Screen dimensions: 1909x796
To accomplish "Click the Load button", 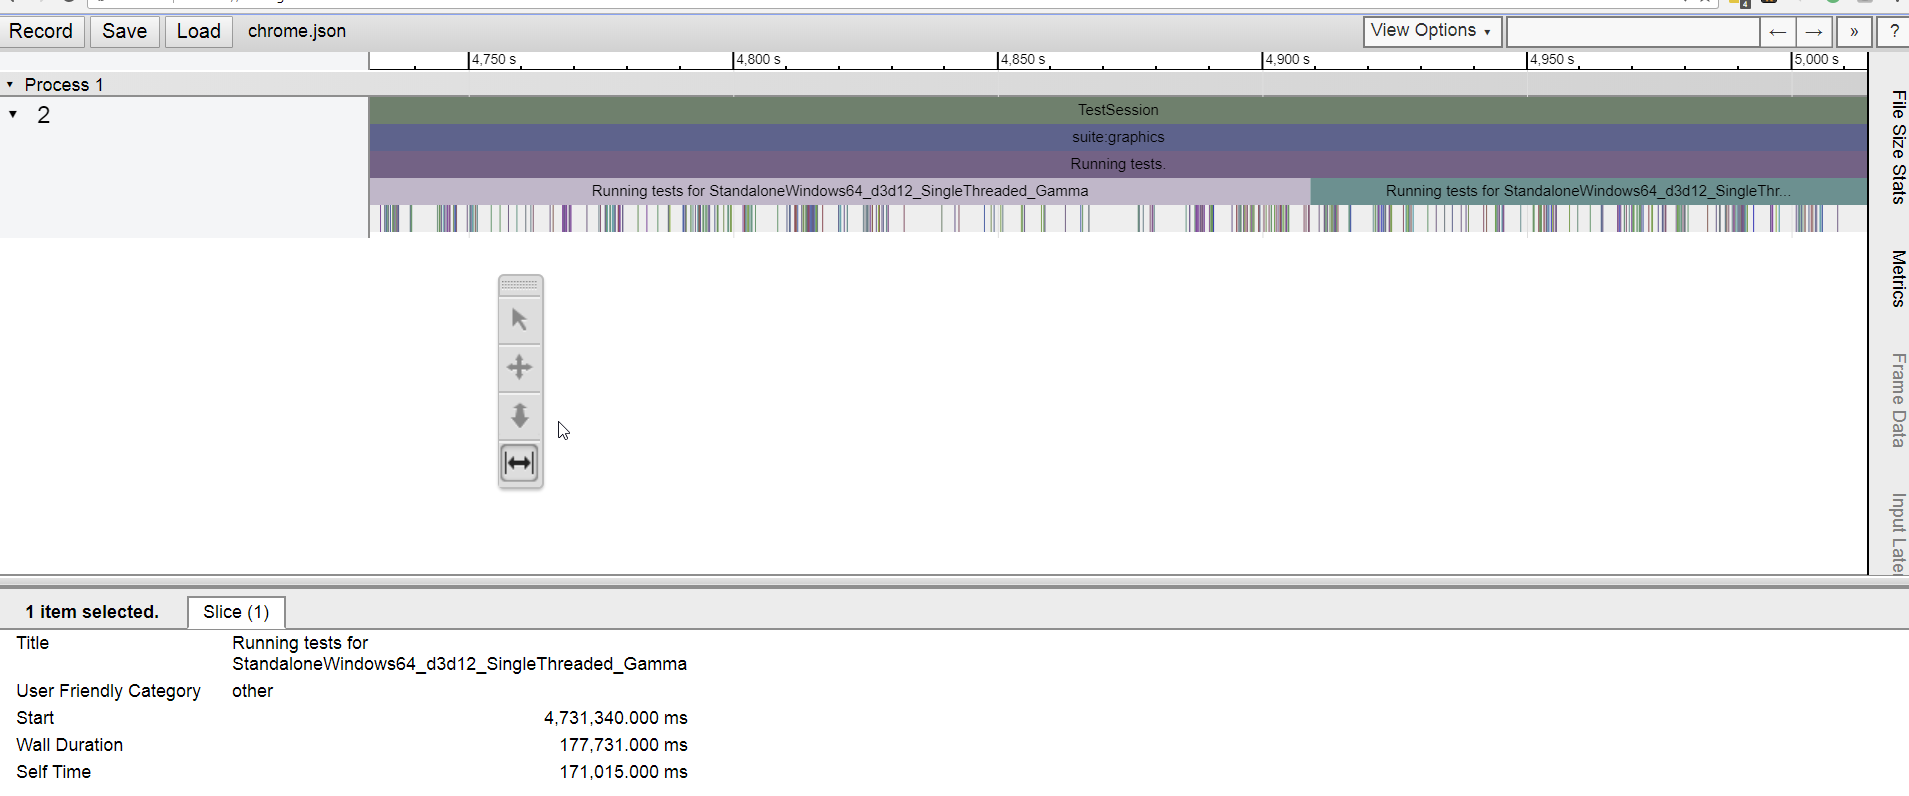I will click(x=199, y=31).
